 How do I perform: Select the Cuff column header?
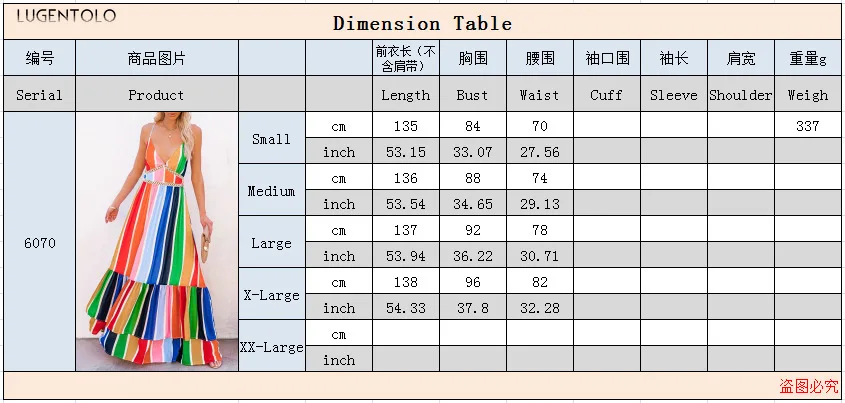pyautogui.click(x=606, y=95)
